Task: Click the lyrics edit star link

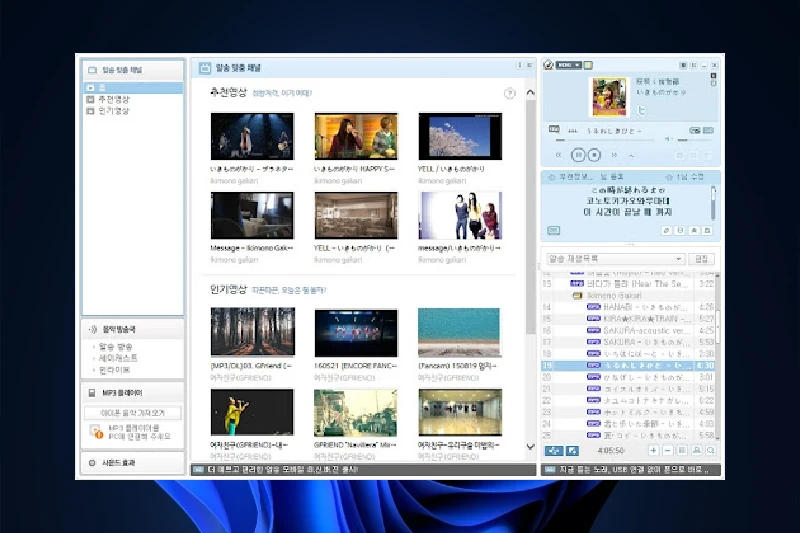Action: pos(685,177)
